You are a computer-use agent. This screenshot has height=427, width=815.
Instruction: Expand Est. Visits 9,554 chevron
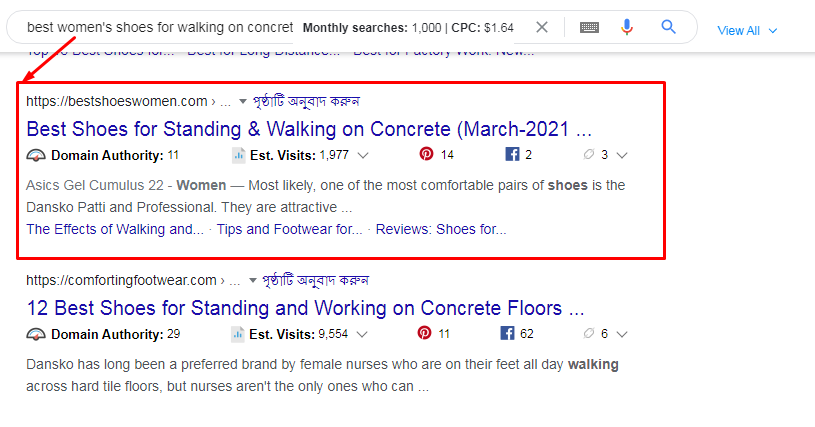click(363, 334)
